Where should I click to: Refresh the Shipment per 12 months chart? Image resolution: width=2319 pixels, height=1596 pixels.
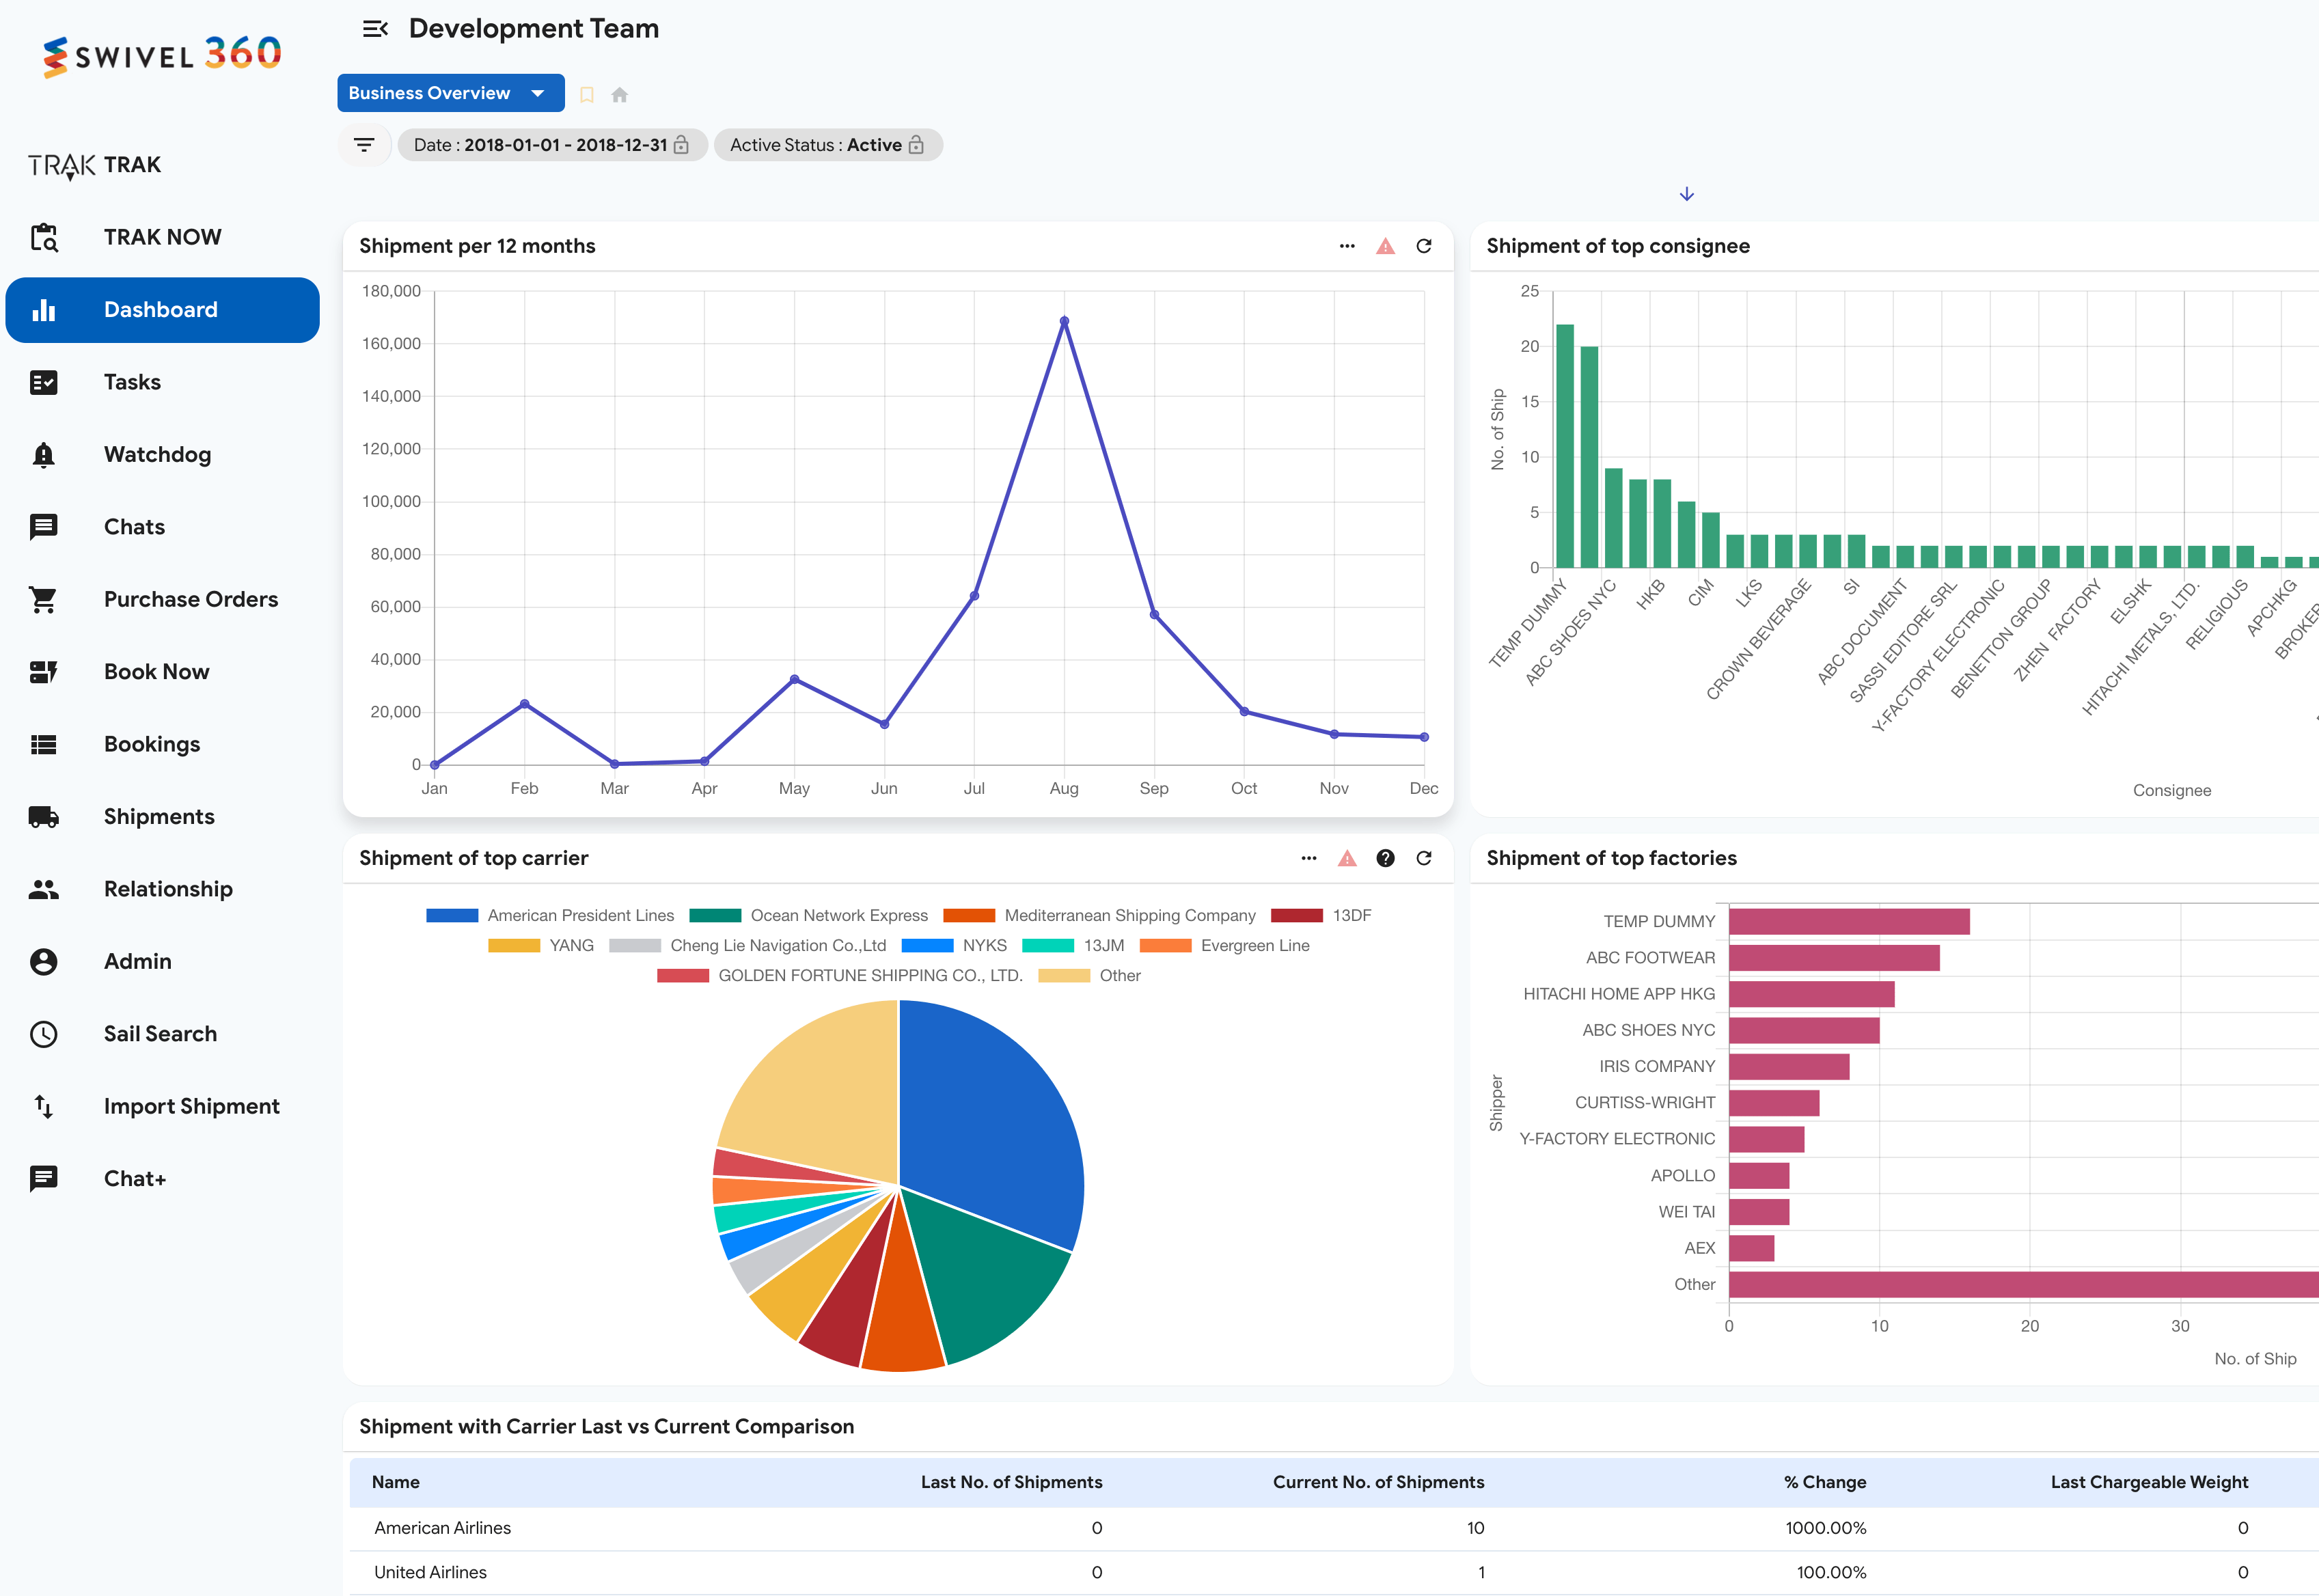[1424, 246]
